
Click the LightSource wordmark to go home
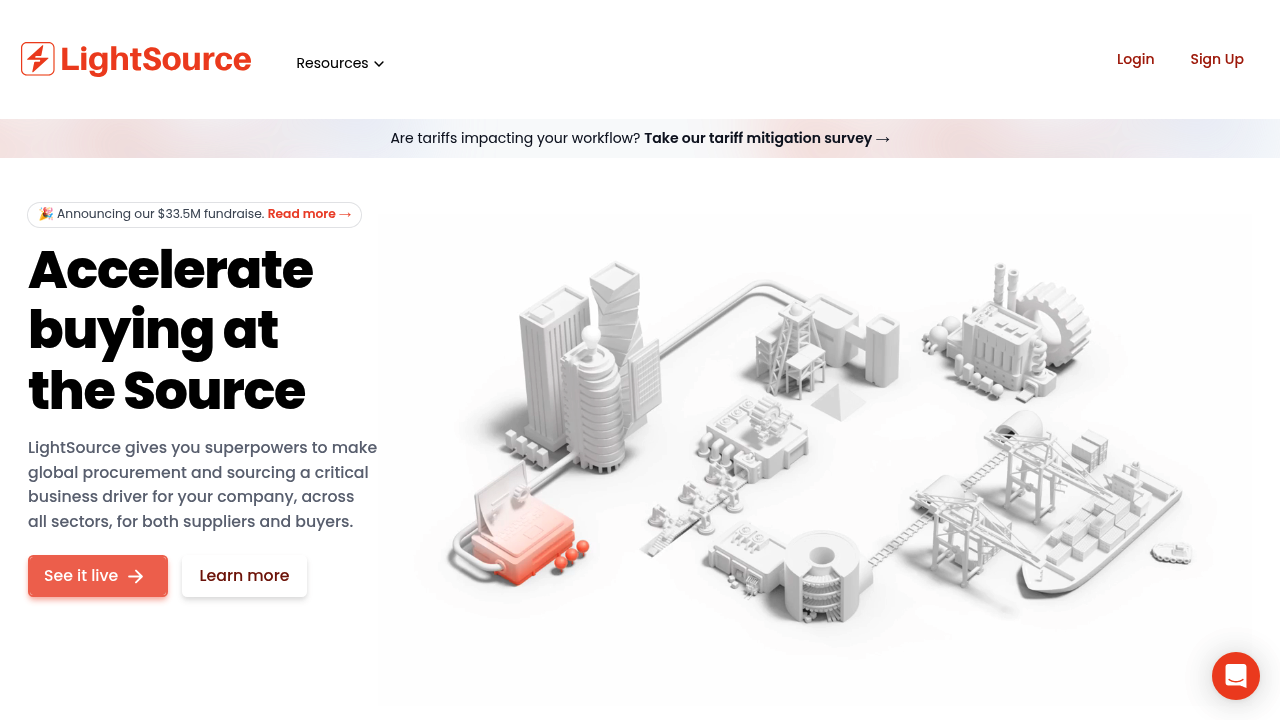pos(156,59)
